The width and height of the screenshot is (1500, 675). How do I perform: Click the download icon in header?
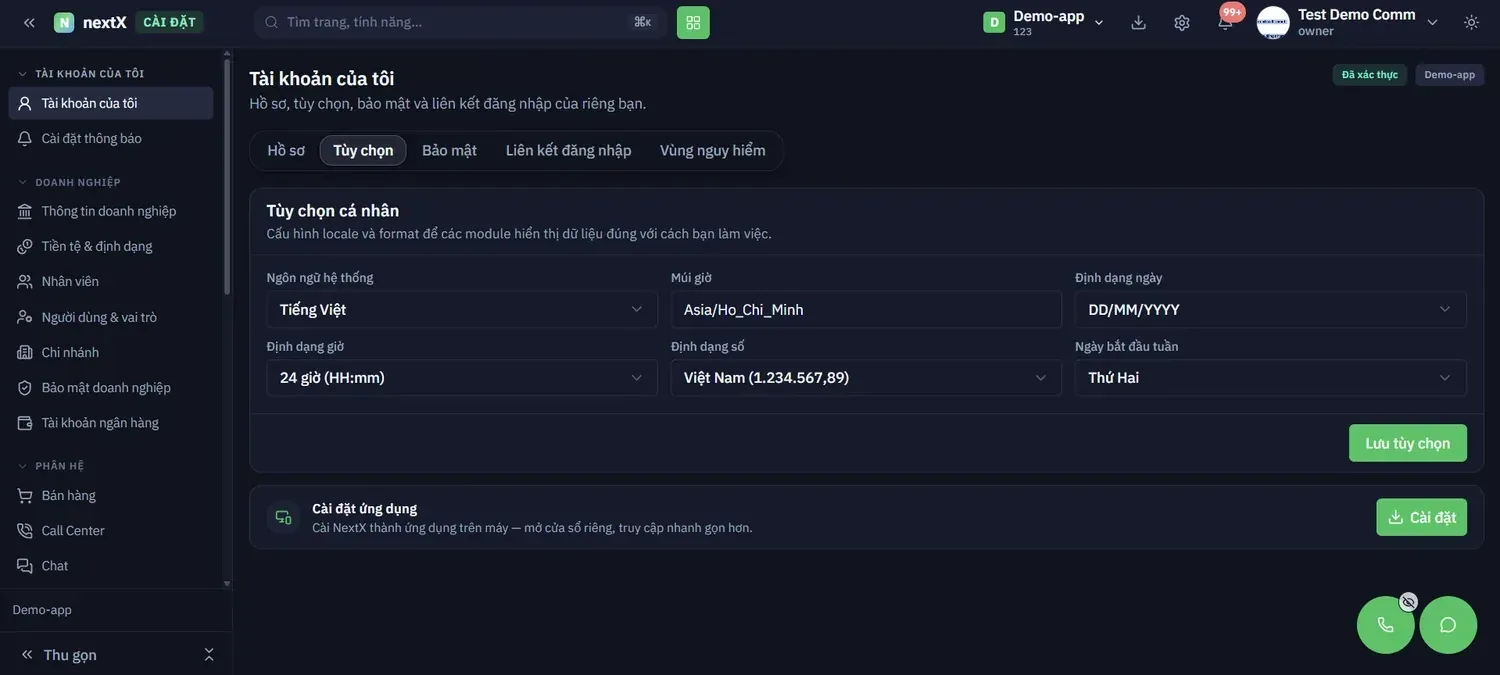[1138, 22]
